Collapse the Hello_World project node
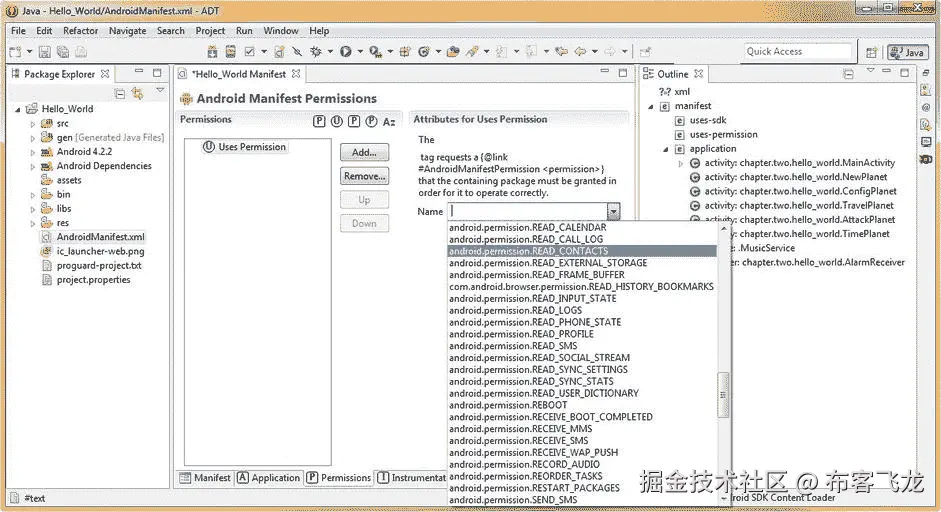The height and width of the screenshot is (512, 941). [x=17, y=109]
